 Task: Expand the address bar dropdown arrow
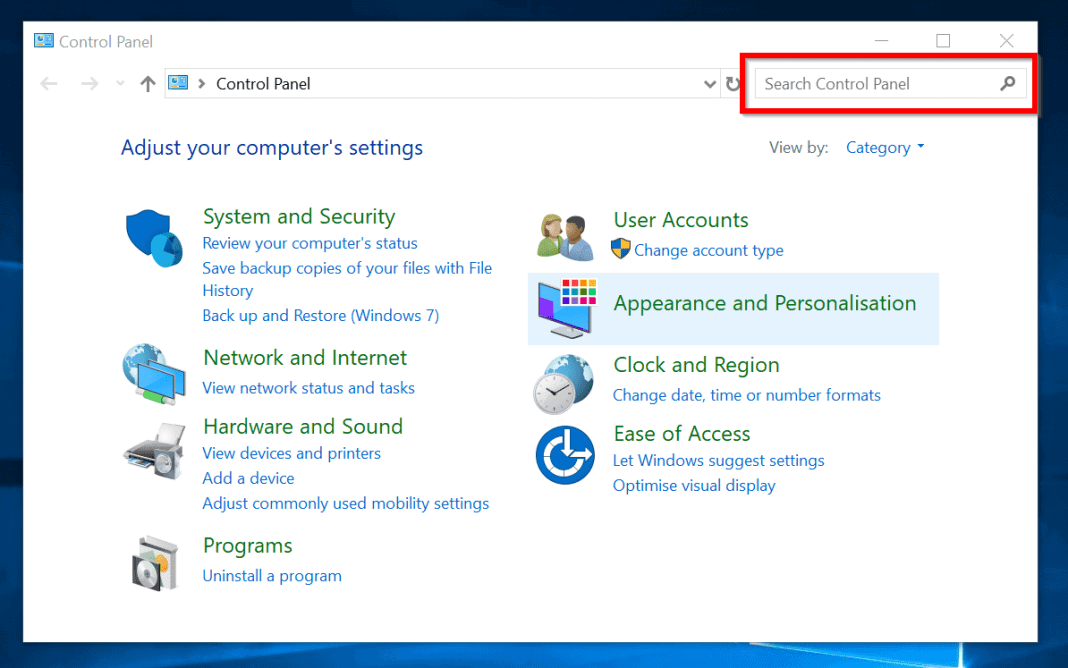(709, 84)
